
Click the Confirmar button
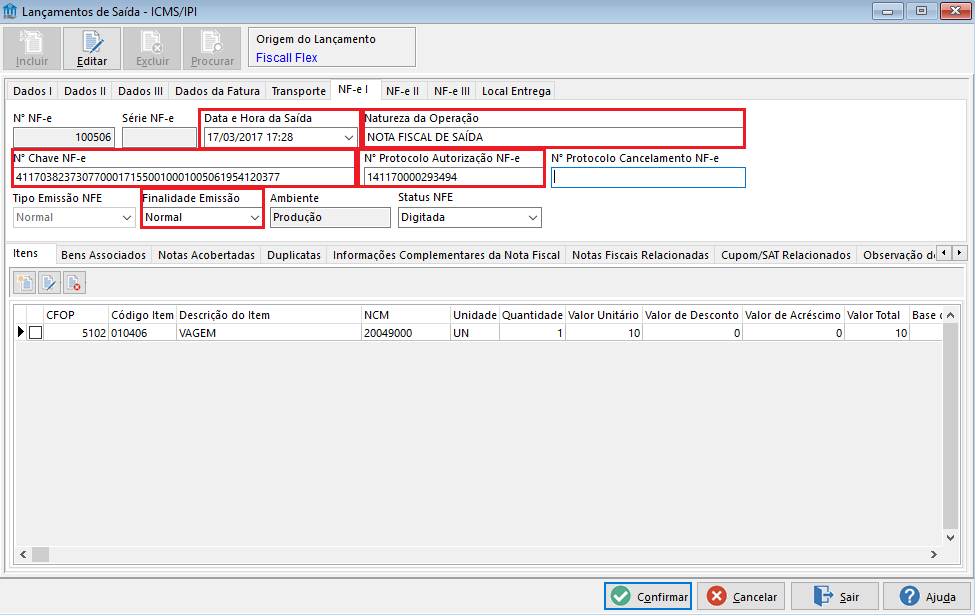click(648, 596)
